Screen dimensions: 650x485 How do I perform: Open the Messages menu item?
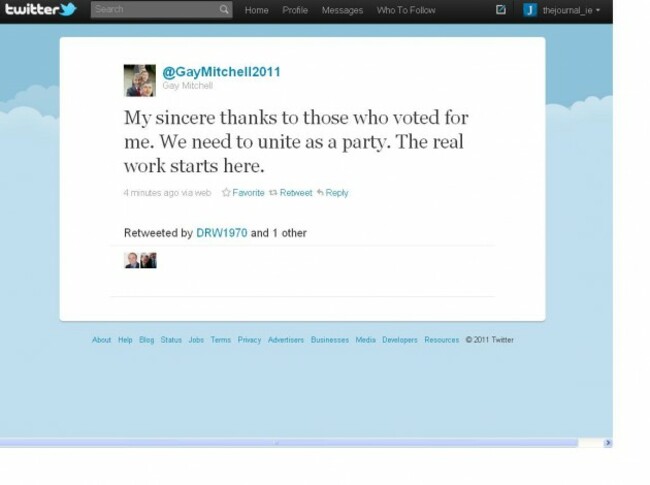coord(342,10)
